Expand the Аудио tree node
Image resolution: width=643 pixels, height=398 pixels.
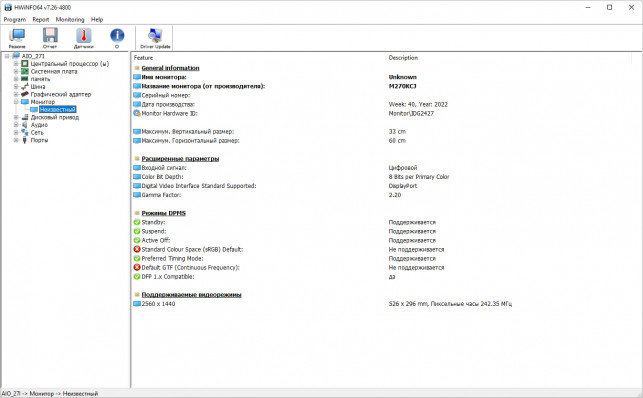coord(16,125)
